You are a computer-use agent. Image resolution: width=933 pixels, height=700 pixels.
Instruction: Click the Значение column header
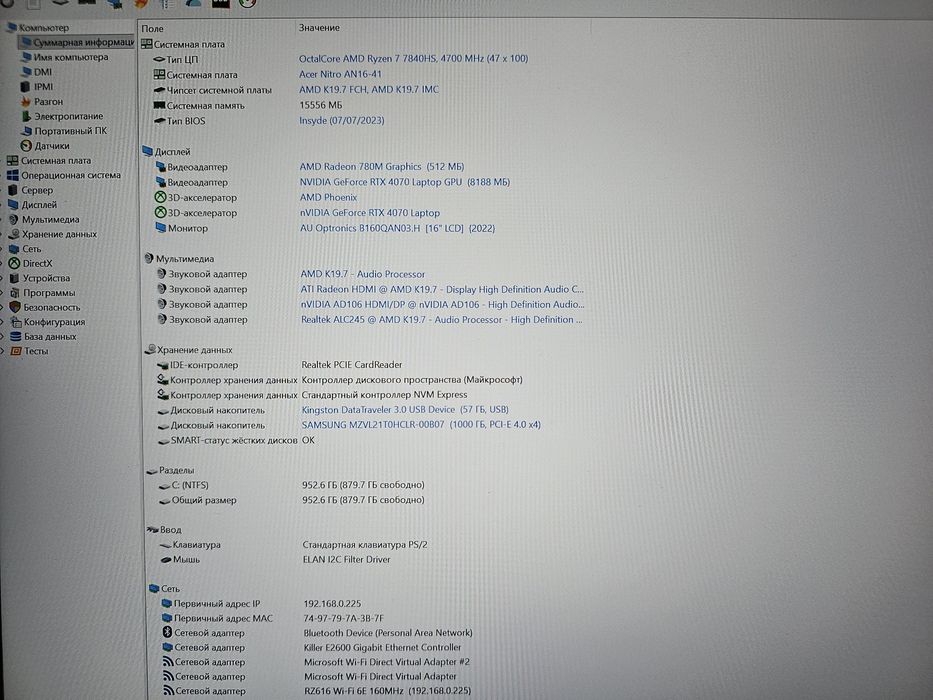(319, 28)
